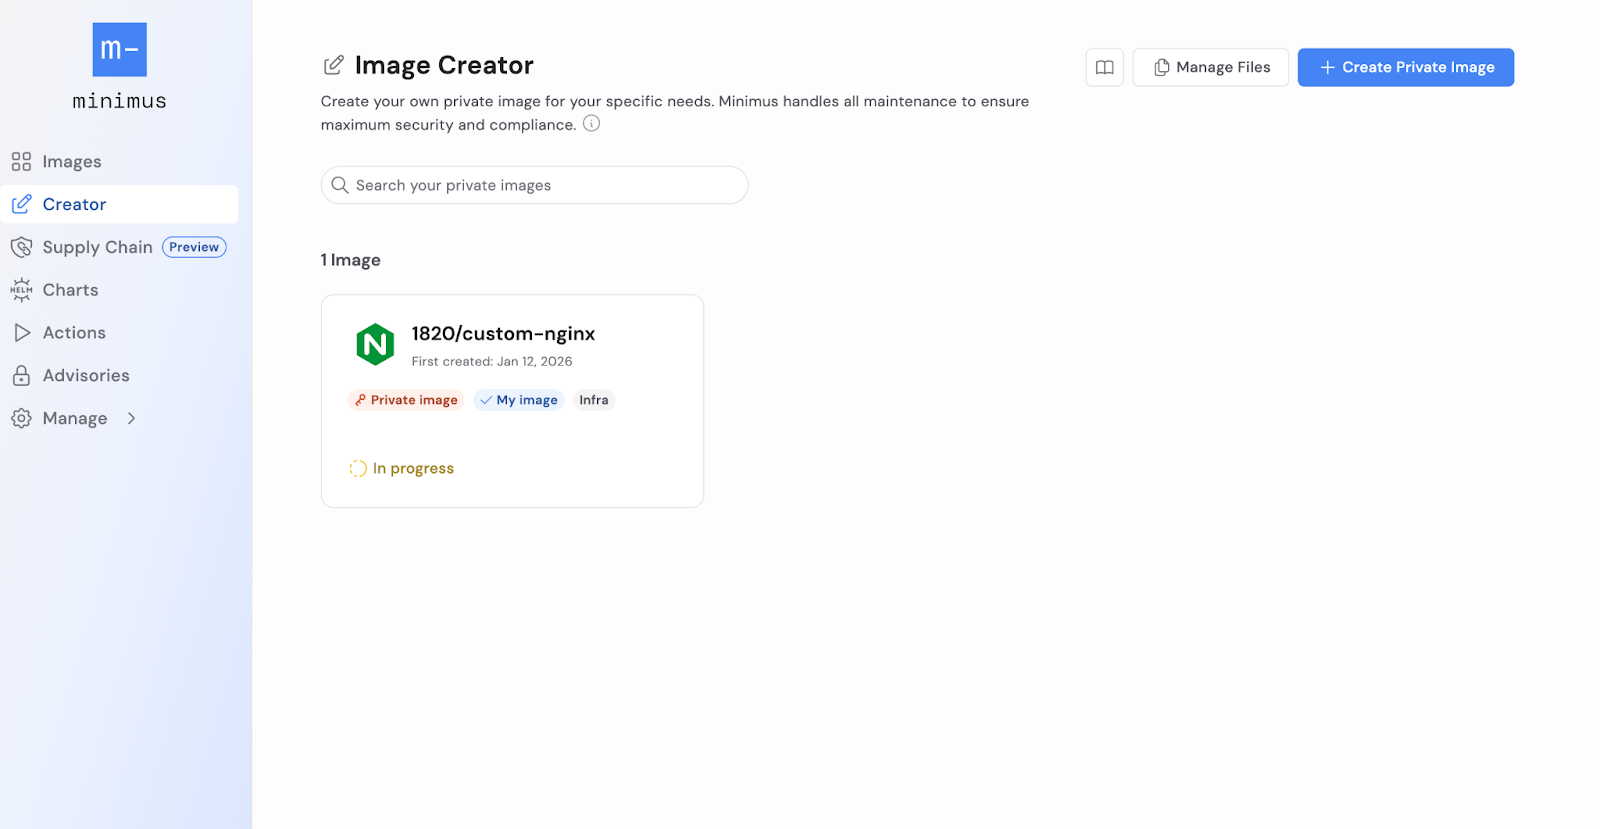The width and height of the screenshot is (1600, 829).
Task: Click 'First created: Jan 12, 2026' text
Action: click(x=492, y=361)
